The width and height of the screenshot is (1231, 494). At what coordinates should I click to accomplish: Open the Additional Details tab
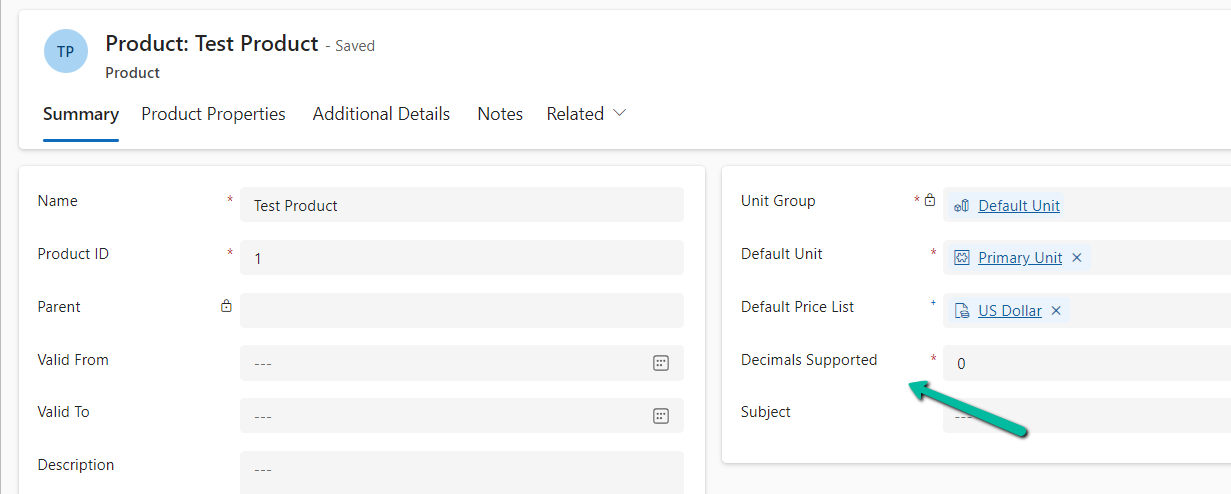tap(381, 114)
